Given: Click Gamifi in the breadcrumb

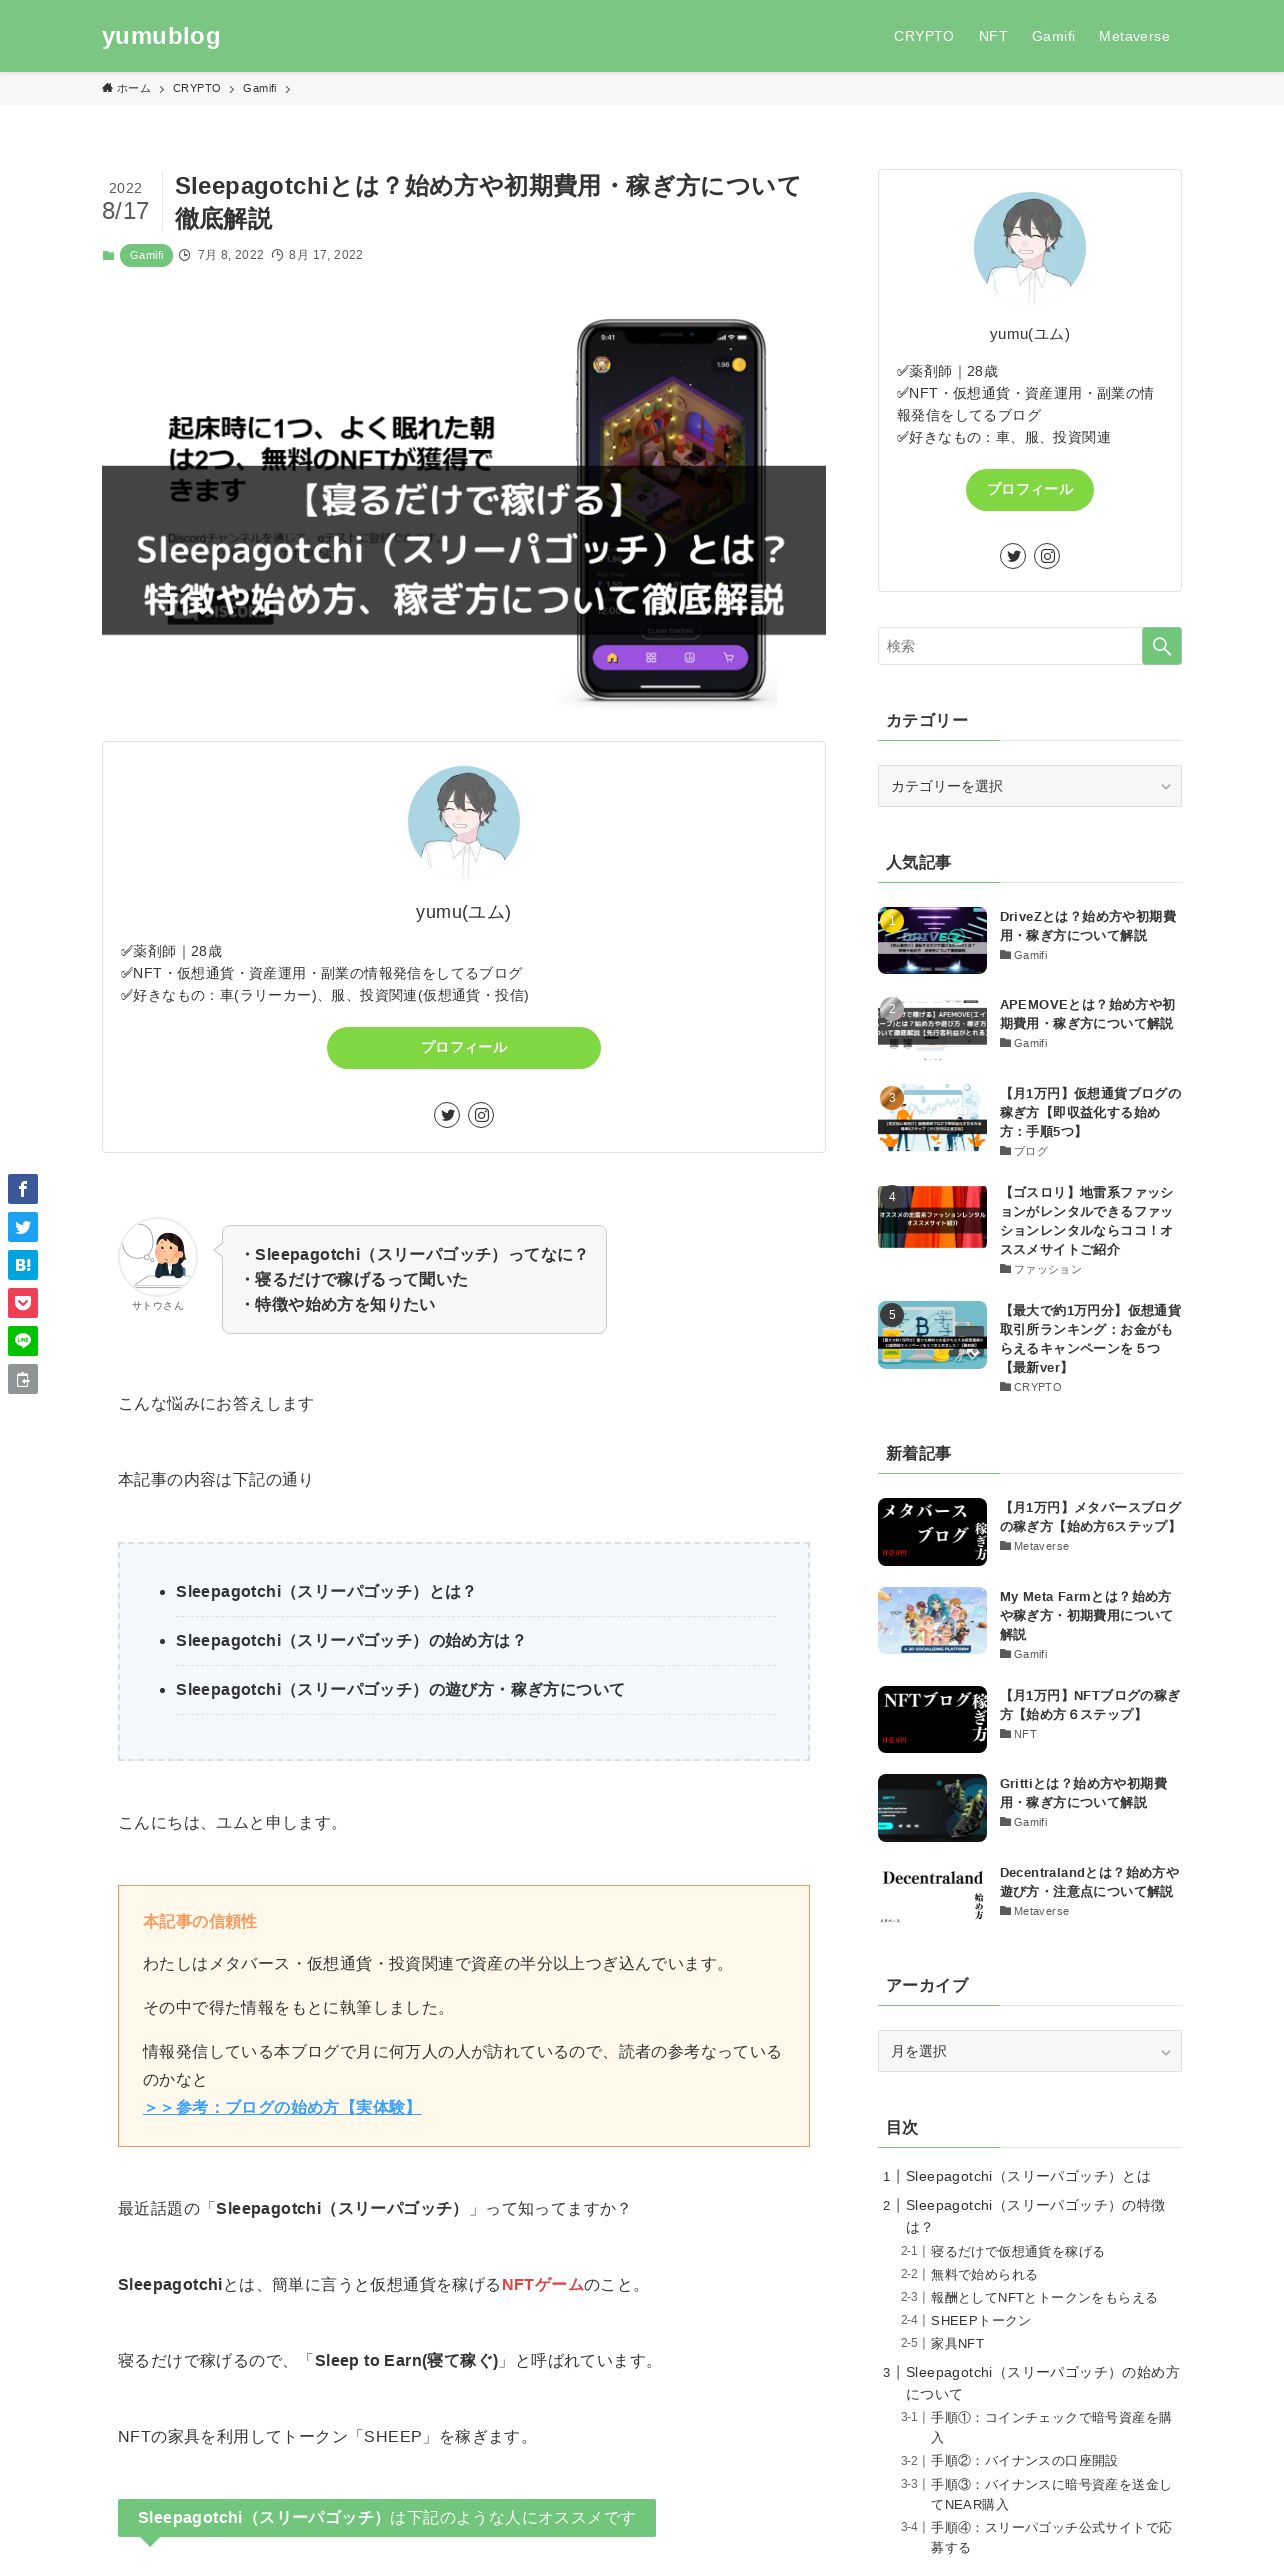Looking at the screenshot, I should [x=260, y=88].
